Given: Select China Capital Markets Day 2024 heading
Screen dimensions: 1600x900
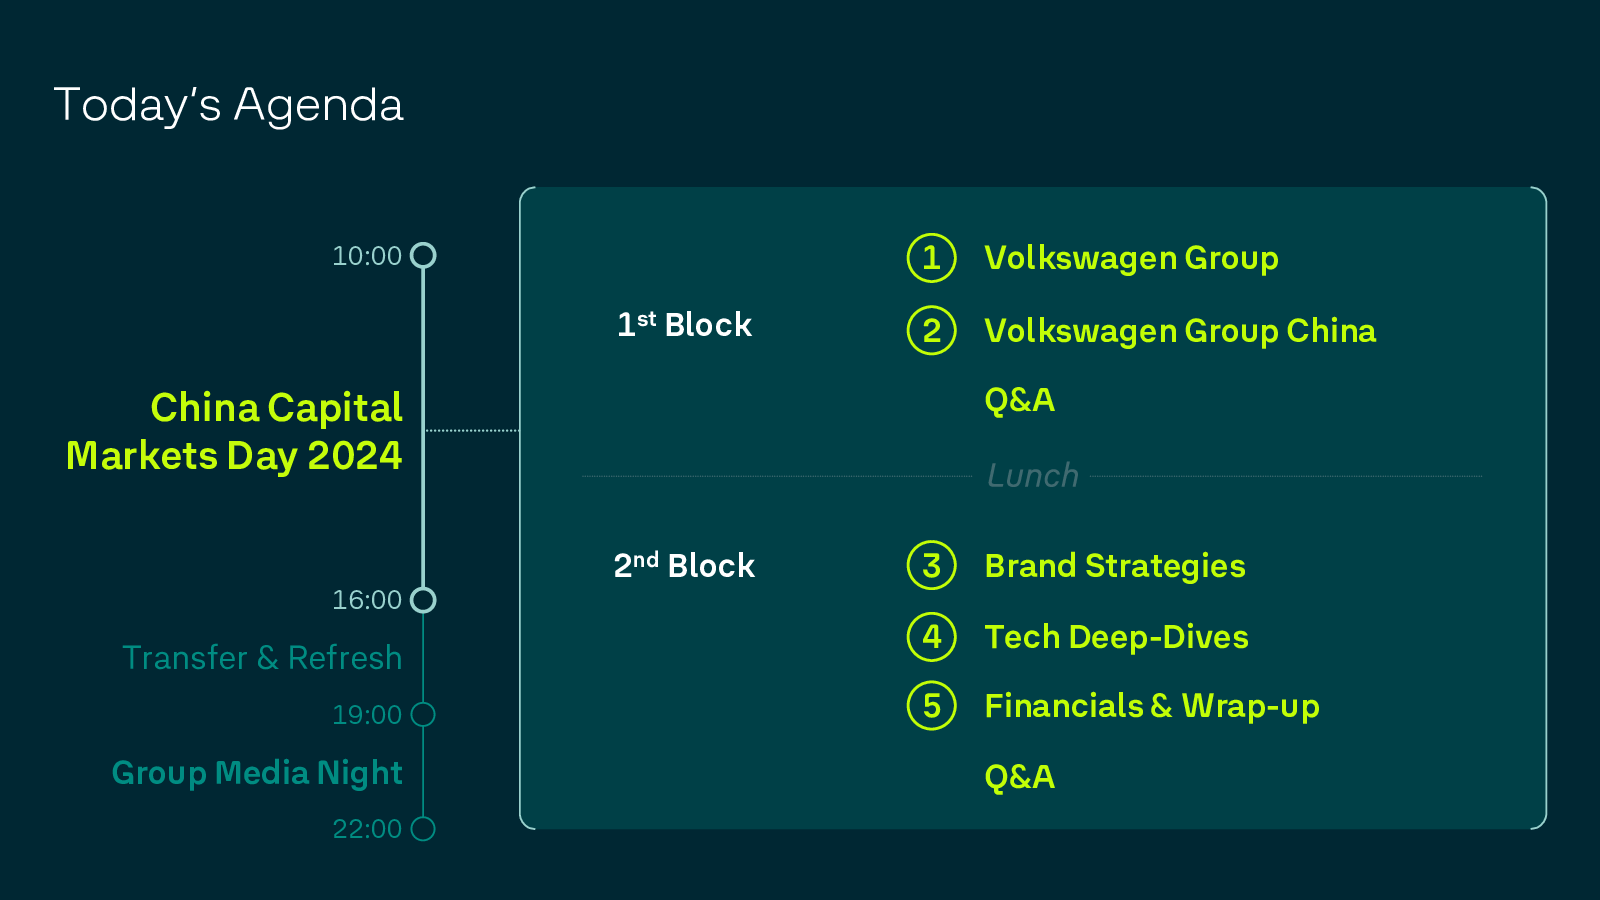Looking at the screenshot, I should tap(235, 432).
